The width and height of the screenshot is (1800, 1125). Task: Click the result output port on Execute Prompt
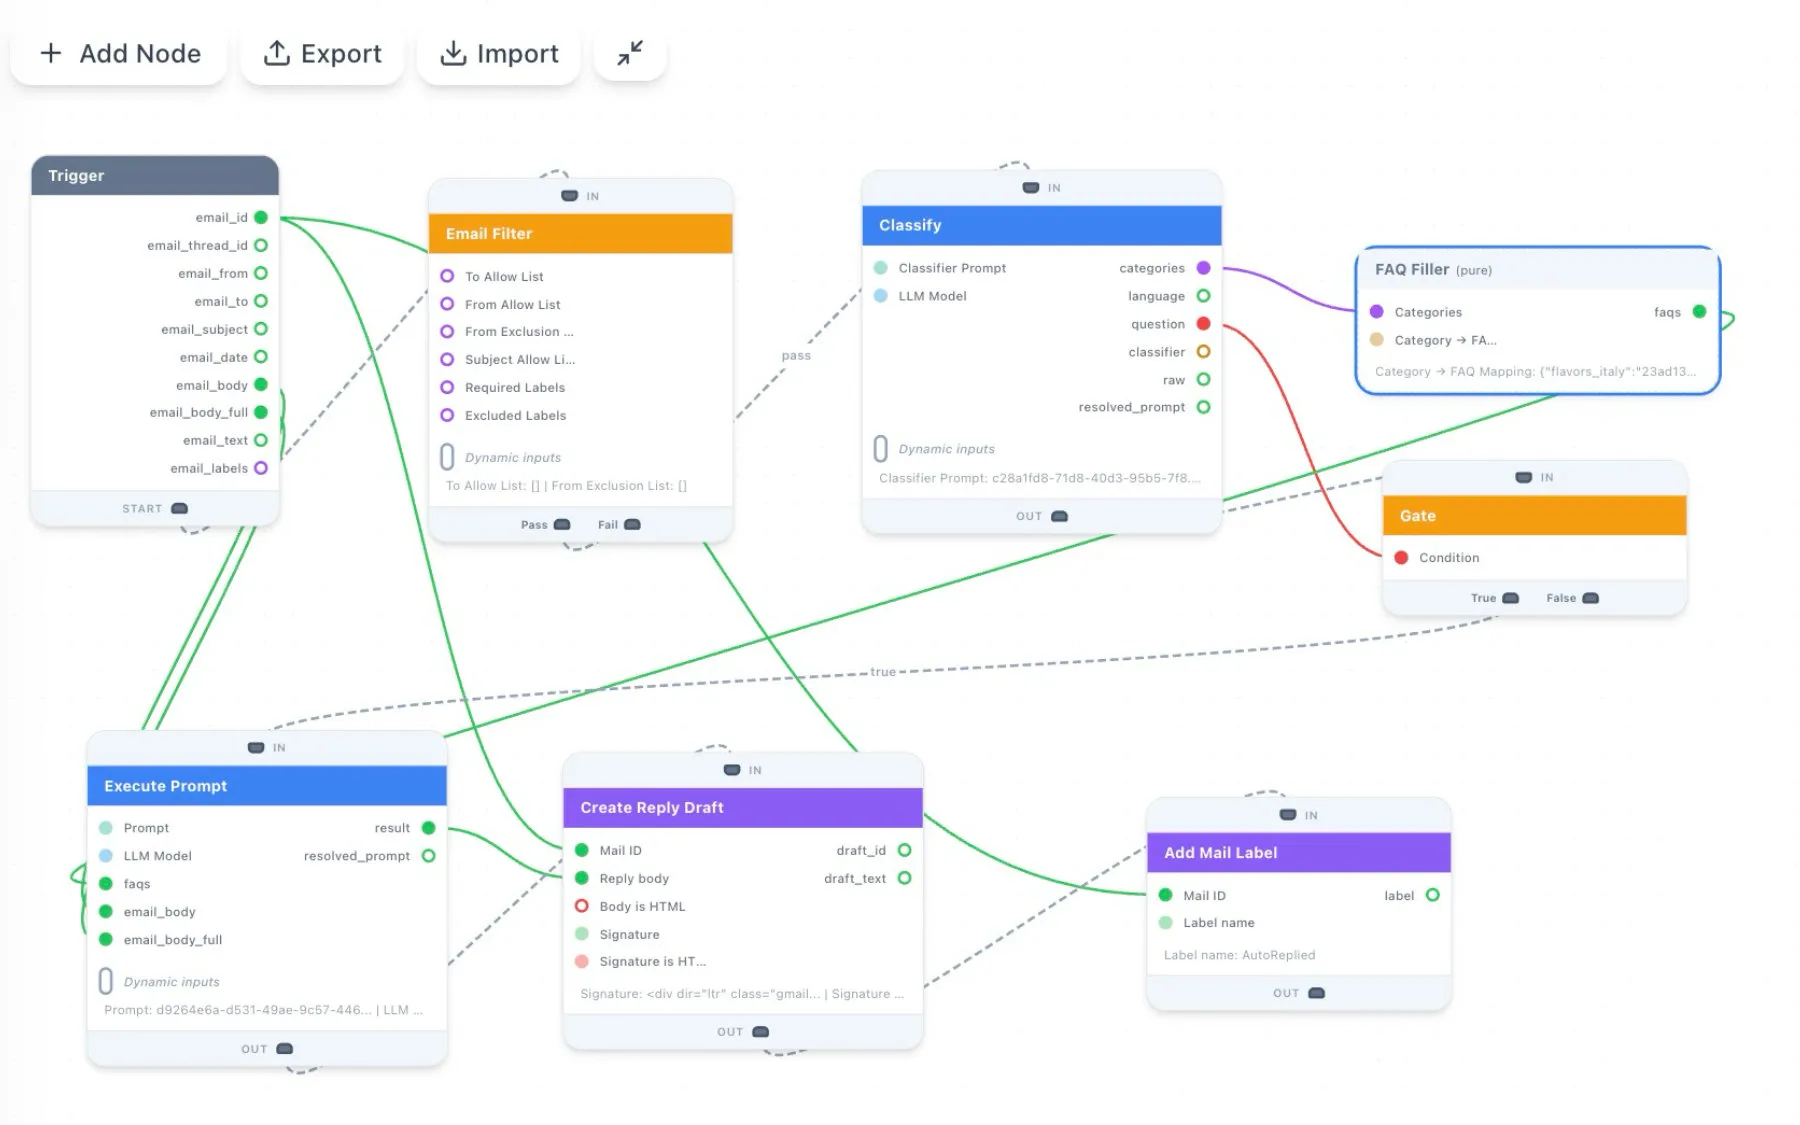click(429, 827)
